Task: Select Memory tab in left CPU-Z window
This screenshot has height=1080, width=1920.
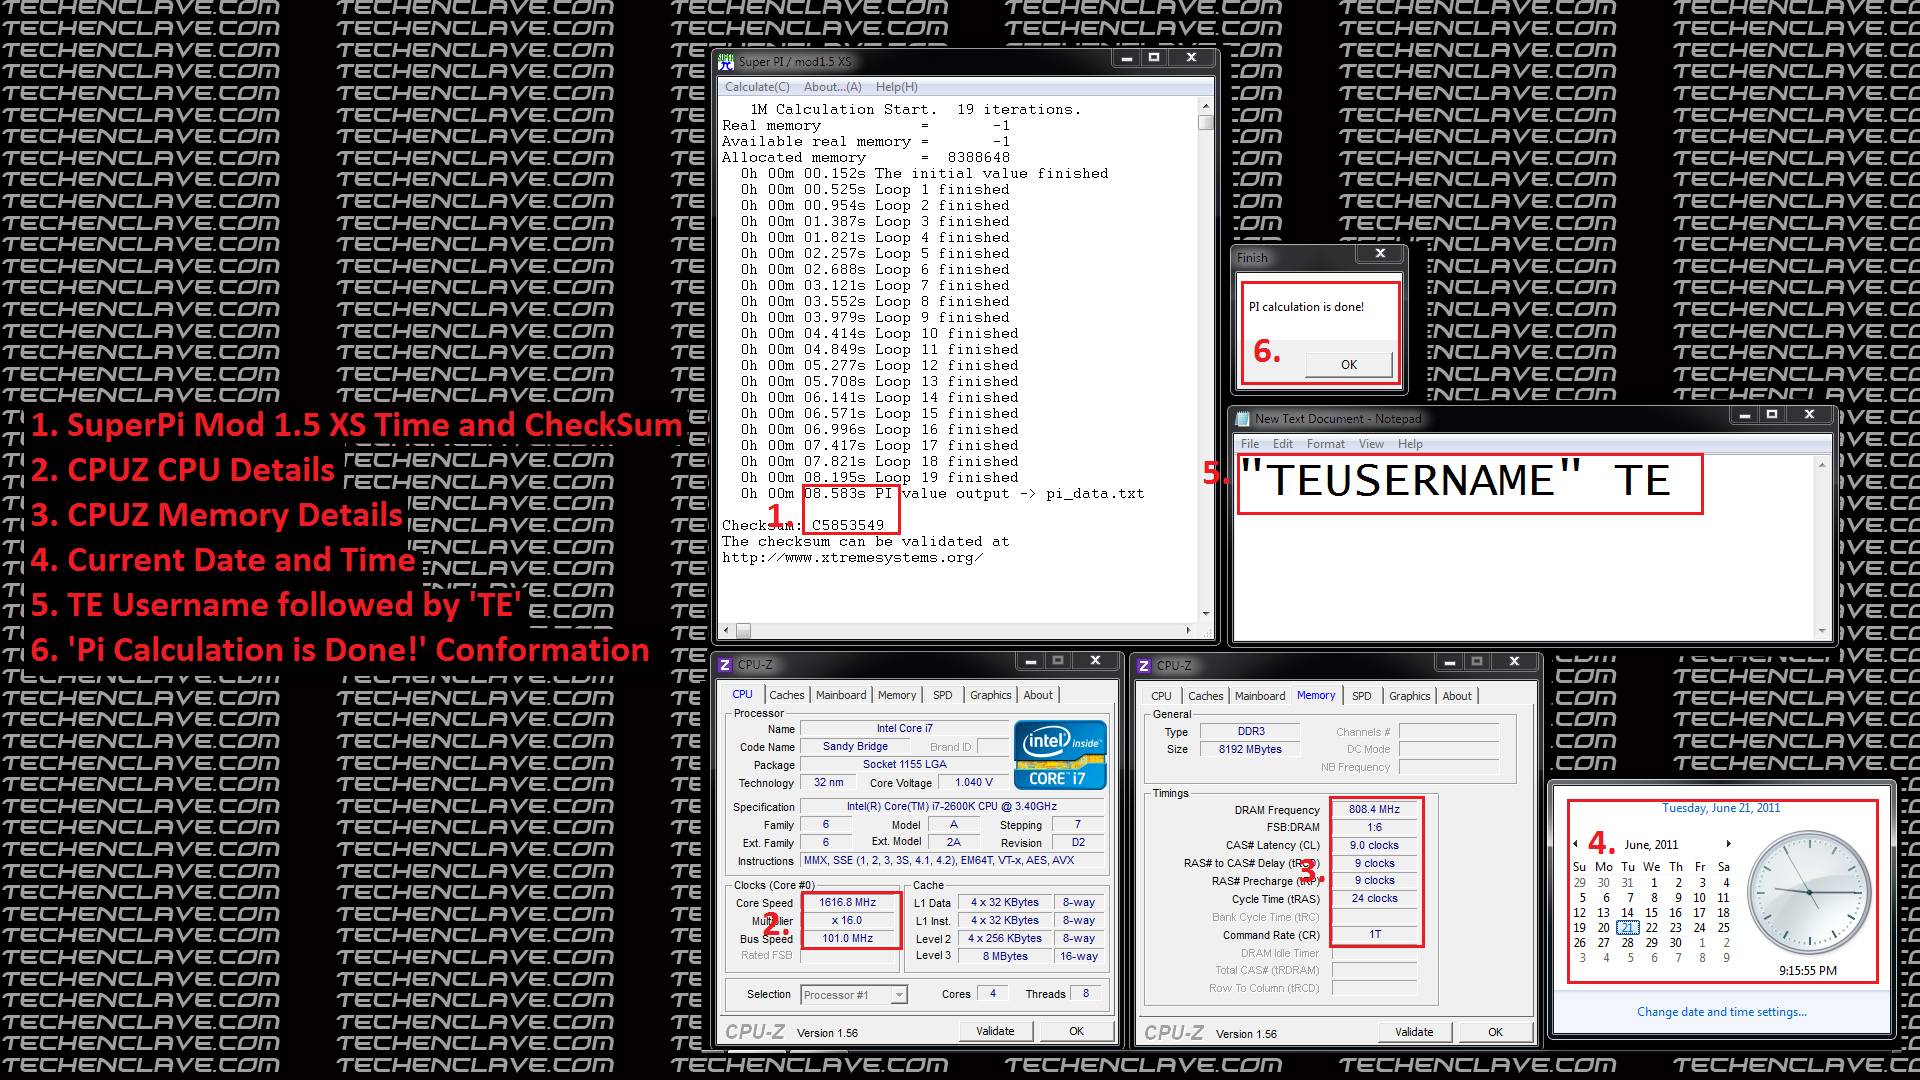Action: coord(897,695)
